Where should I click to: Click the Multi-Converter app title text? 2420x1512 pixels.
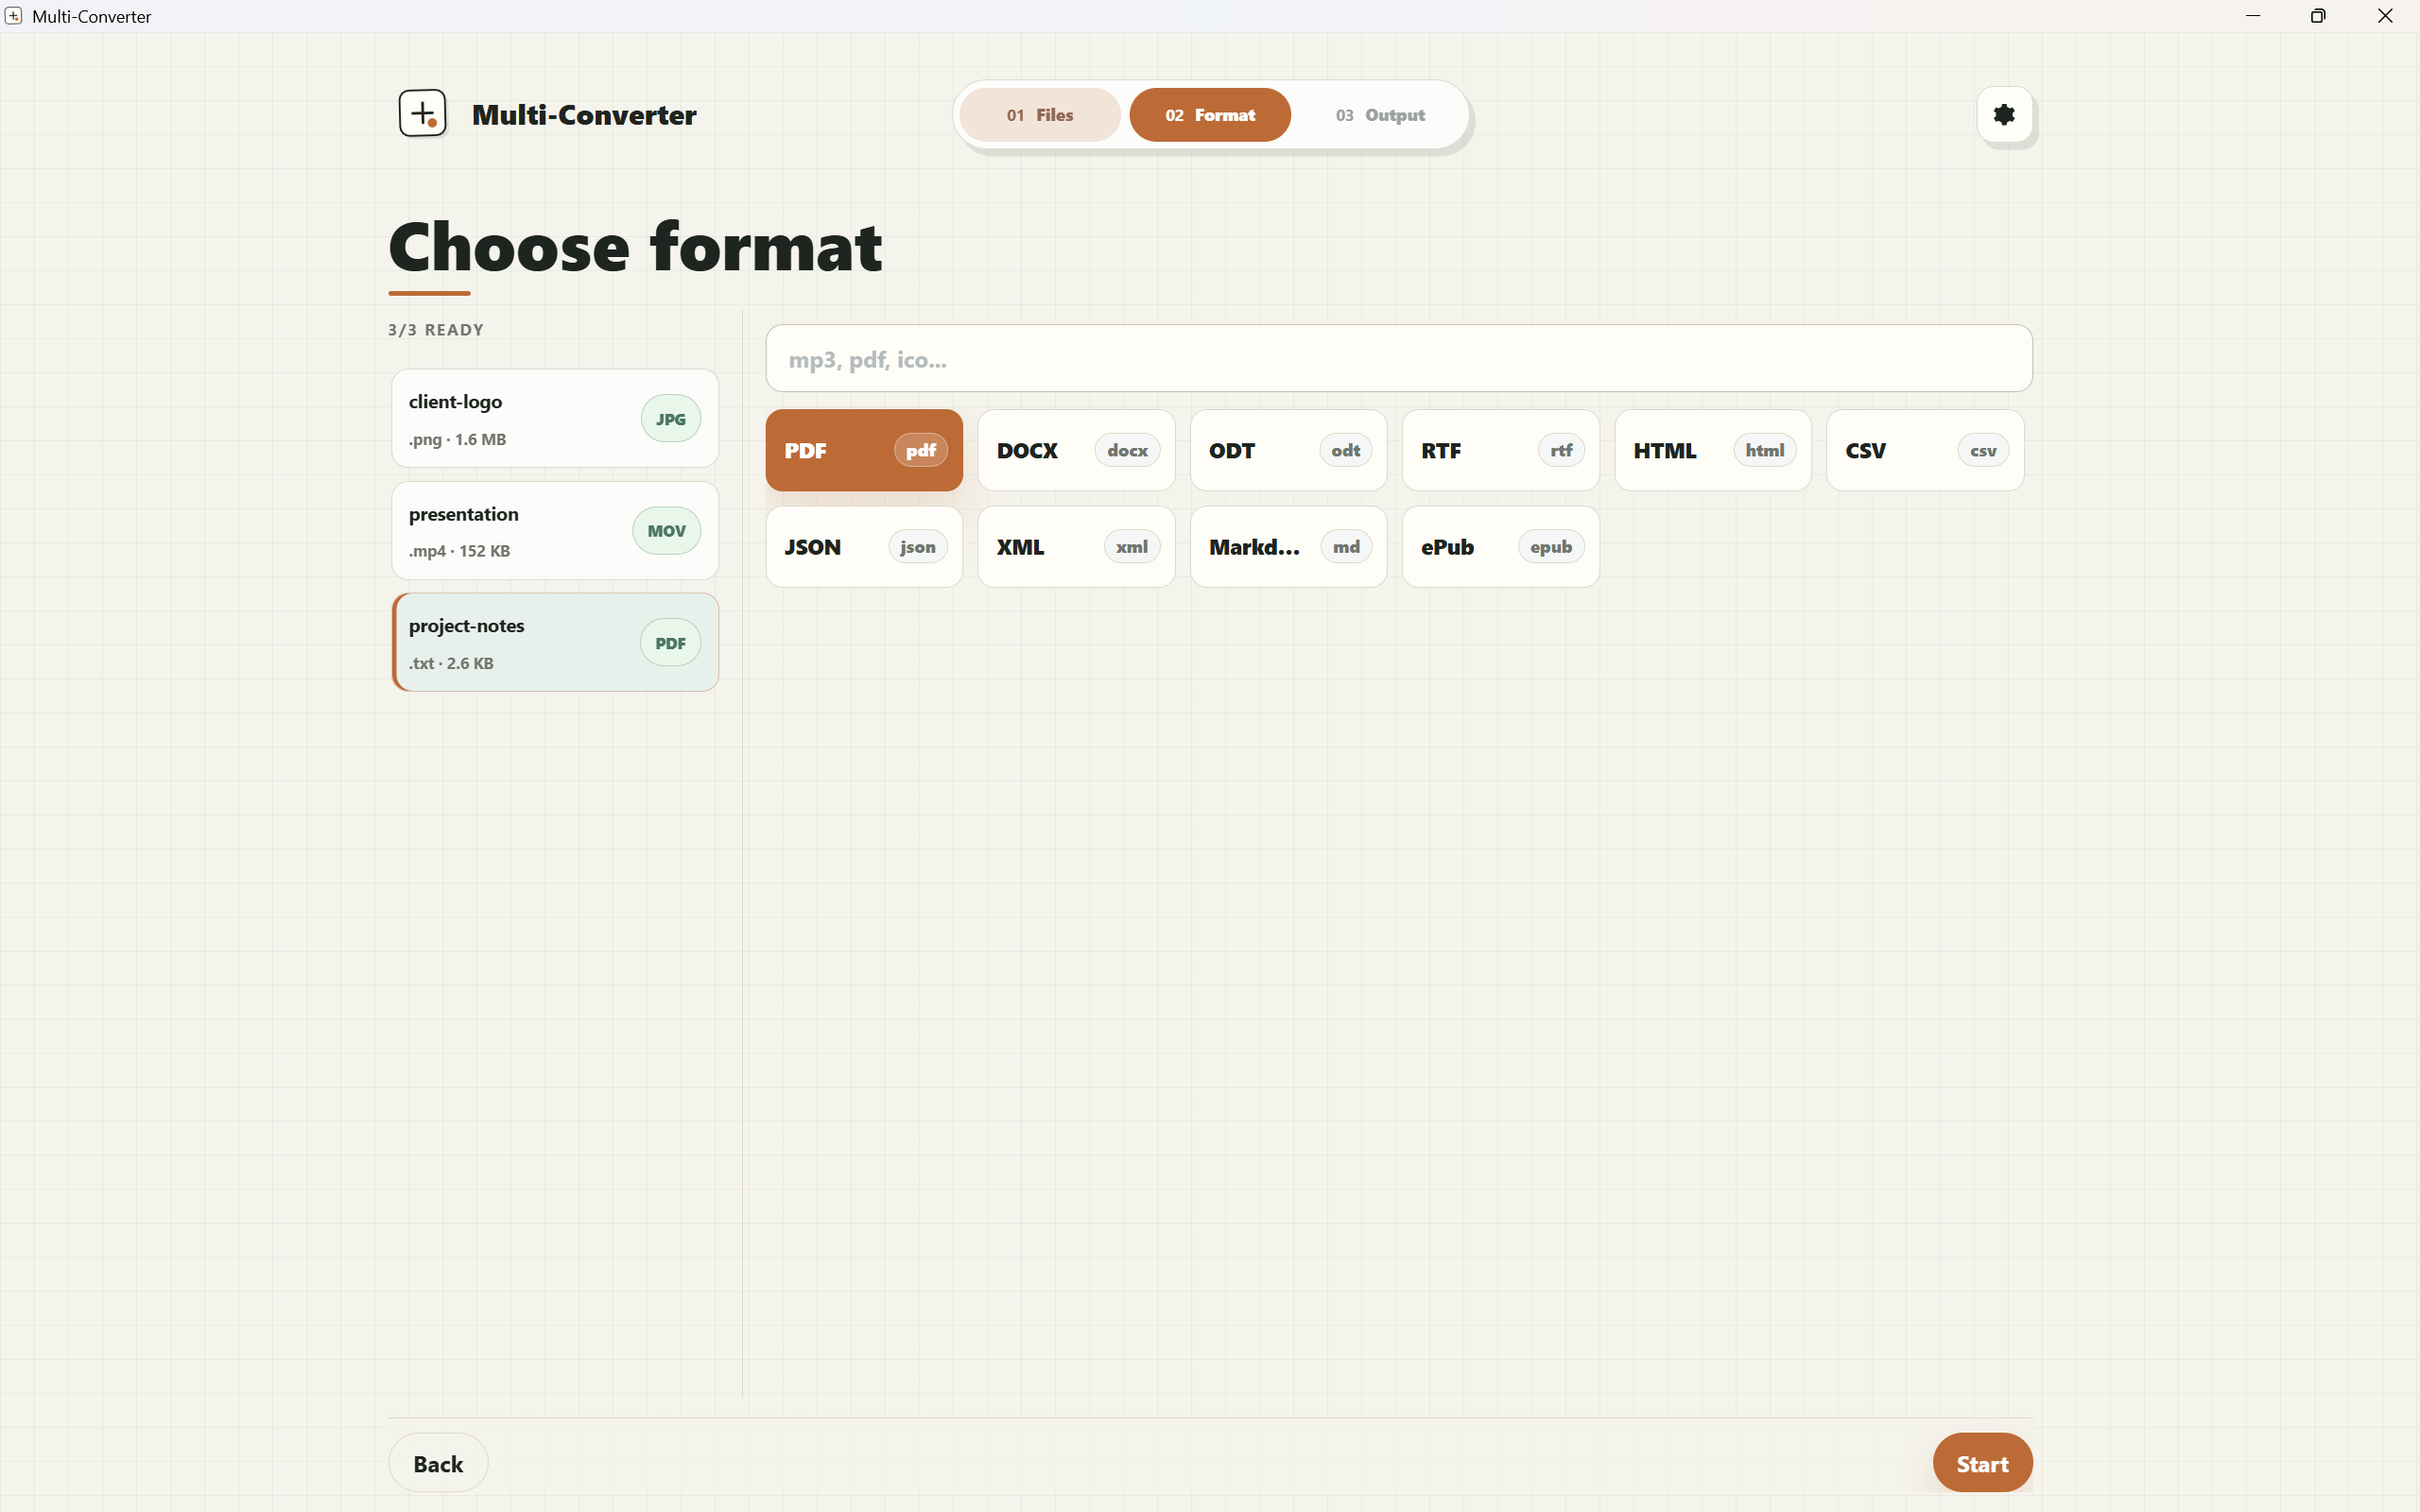(x=584, y=115)
